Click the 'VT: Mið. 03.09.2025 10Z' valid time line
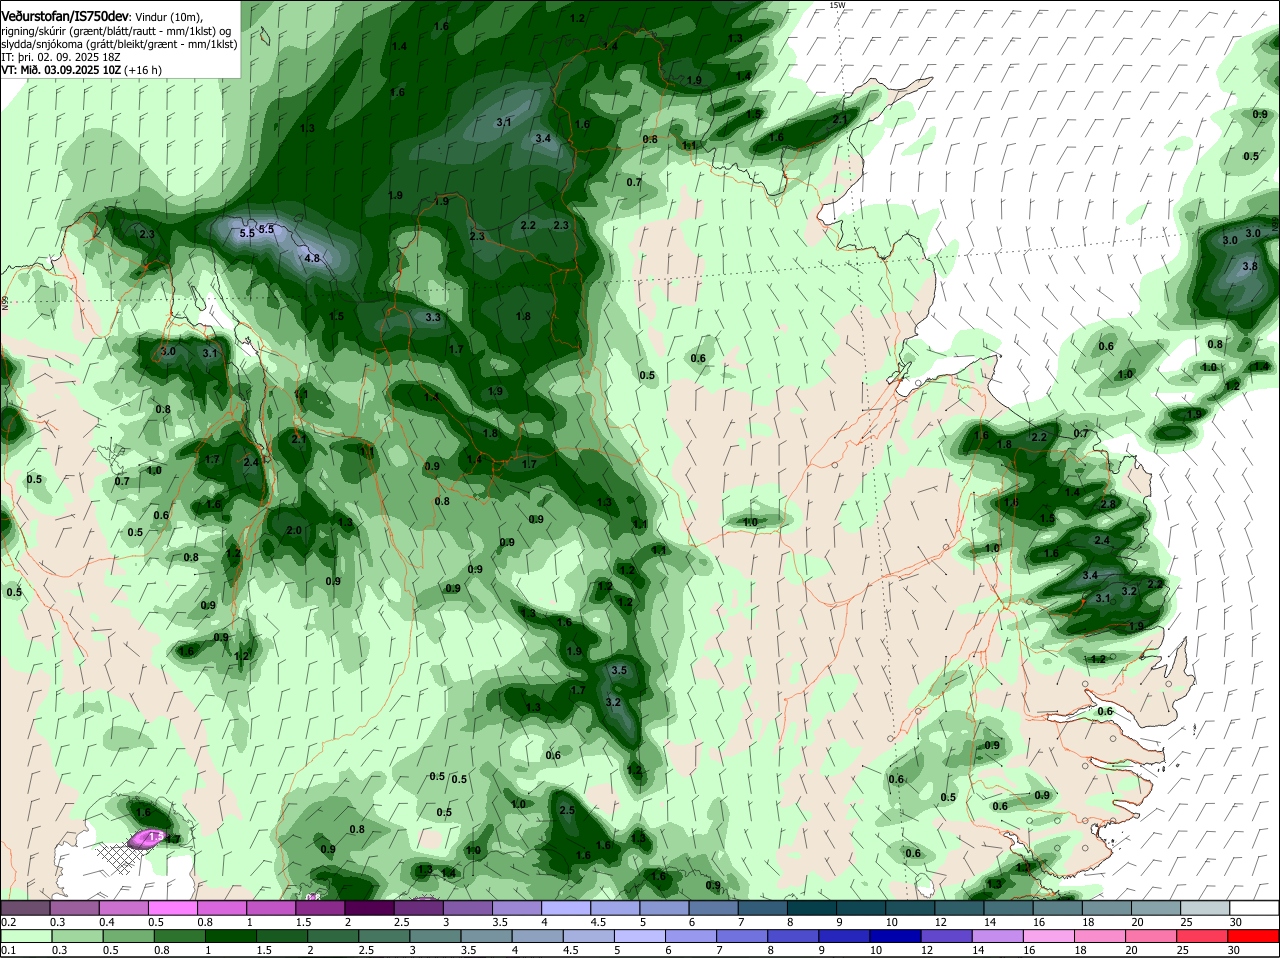This screenshot has width=1280, height=958. coord(62,70)
